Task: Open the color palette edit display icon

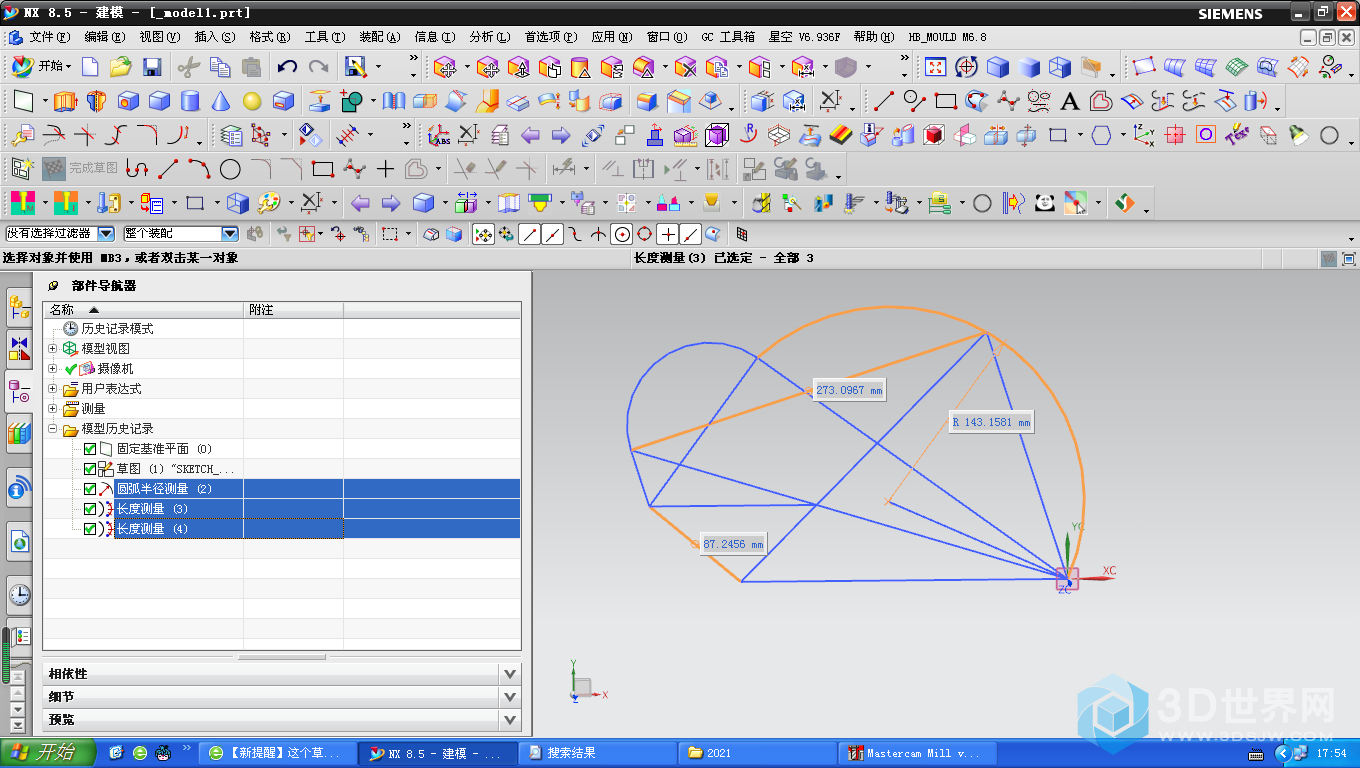Action: pos(268,203)
